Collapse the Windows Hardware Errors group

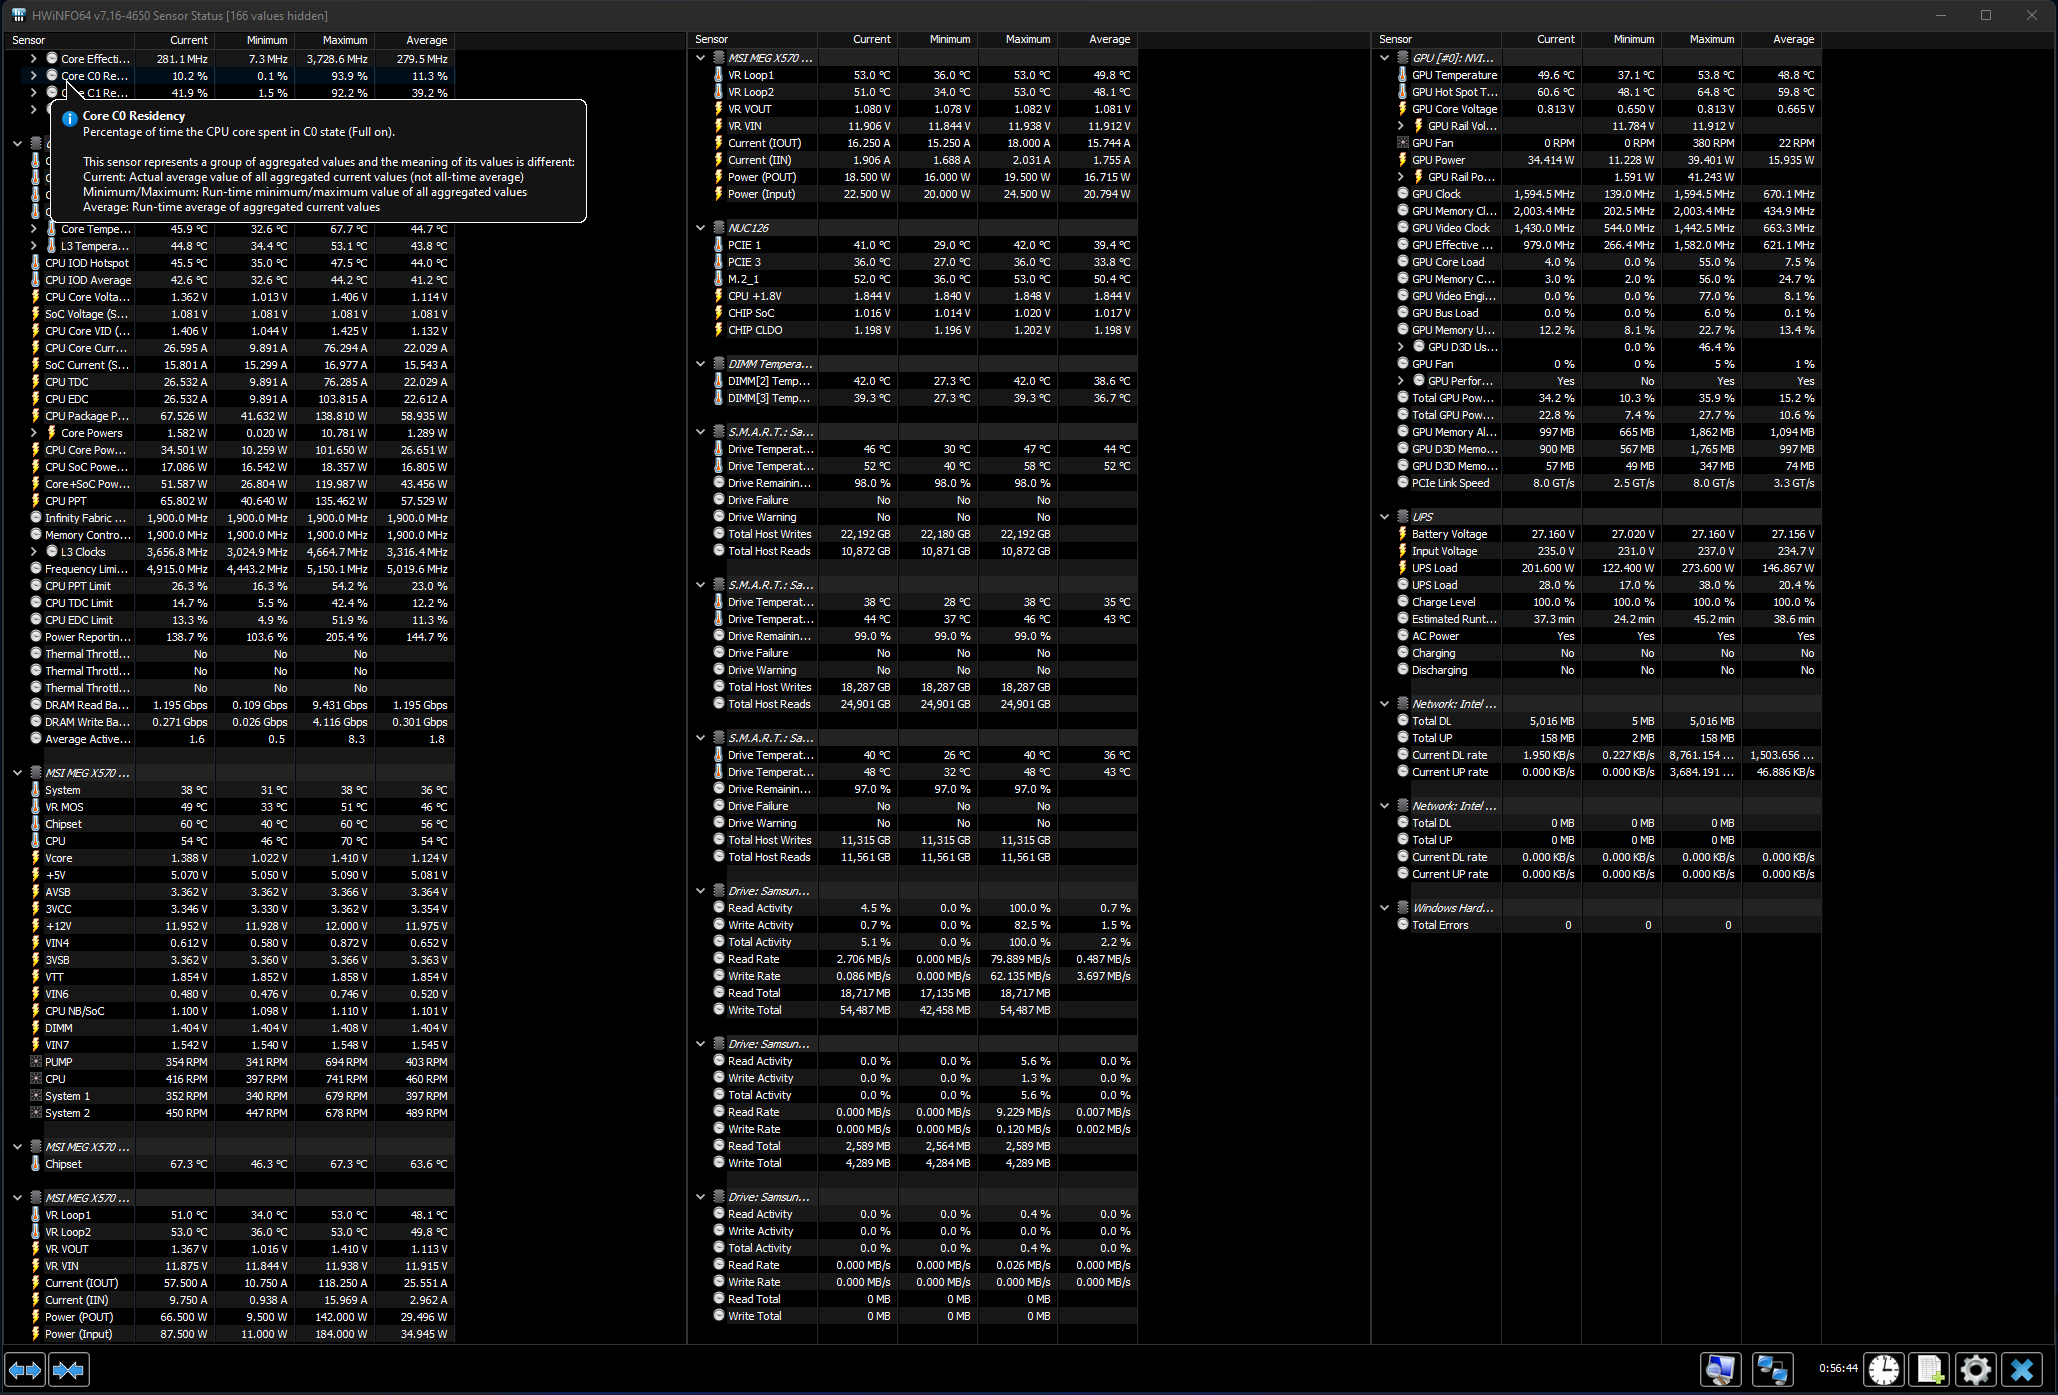tap(1385, 908)
